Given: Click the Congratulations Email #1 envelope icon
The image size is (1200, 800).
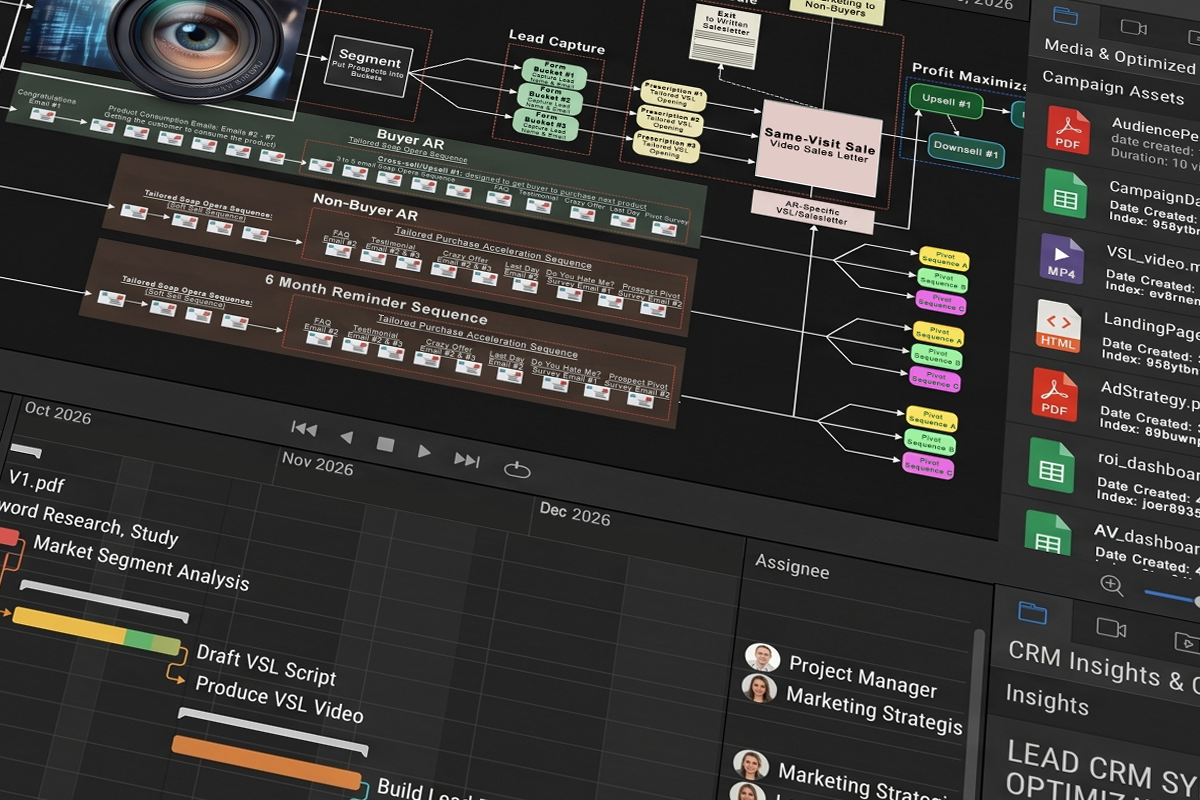Looking at the screenshot, I should (x=42, y=115).
